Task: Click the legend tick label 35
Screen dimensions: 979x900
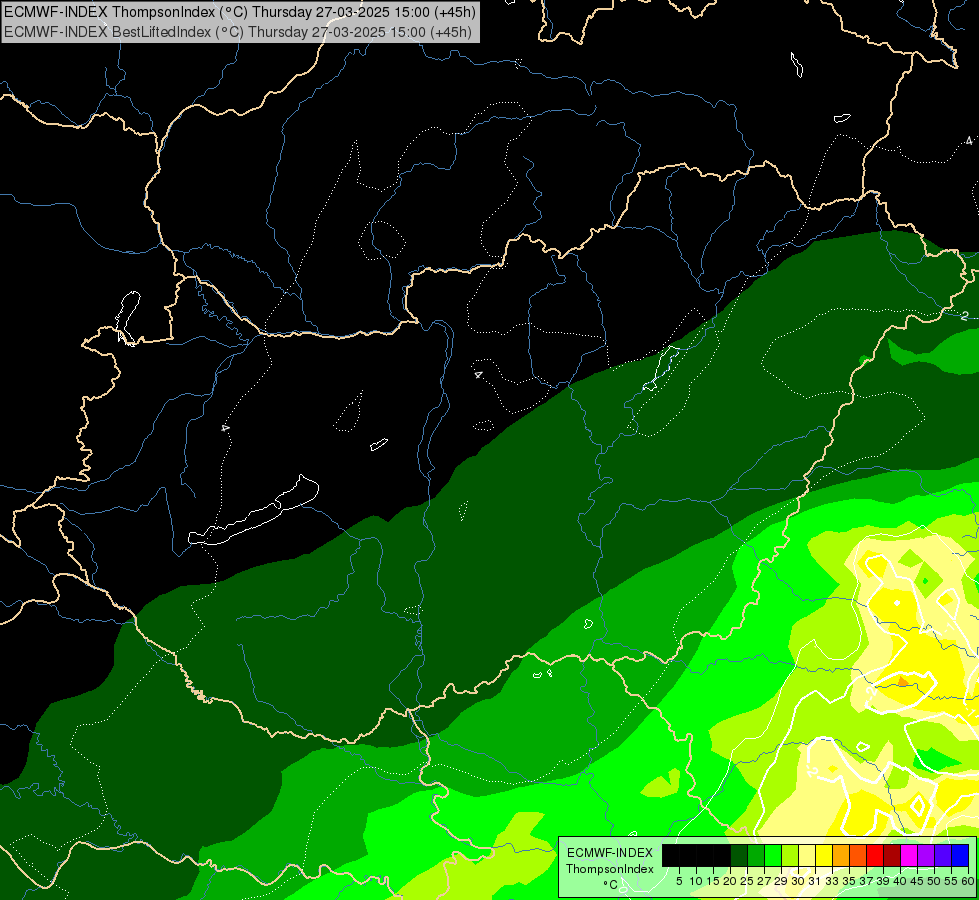Action: (x=850, y=881)
